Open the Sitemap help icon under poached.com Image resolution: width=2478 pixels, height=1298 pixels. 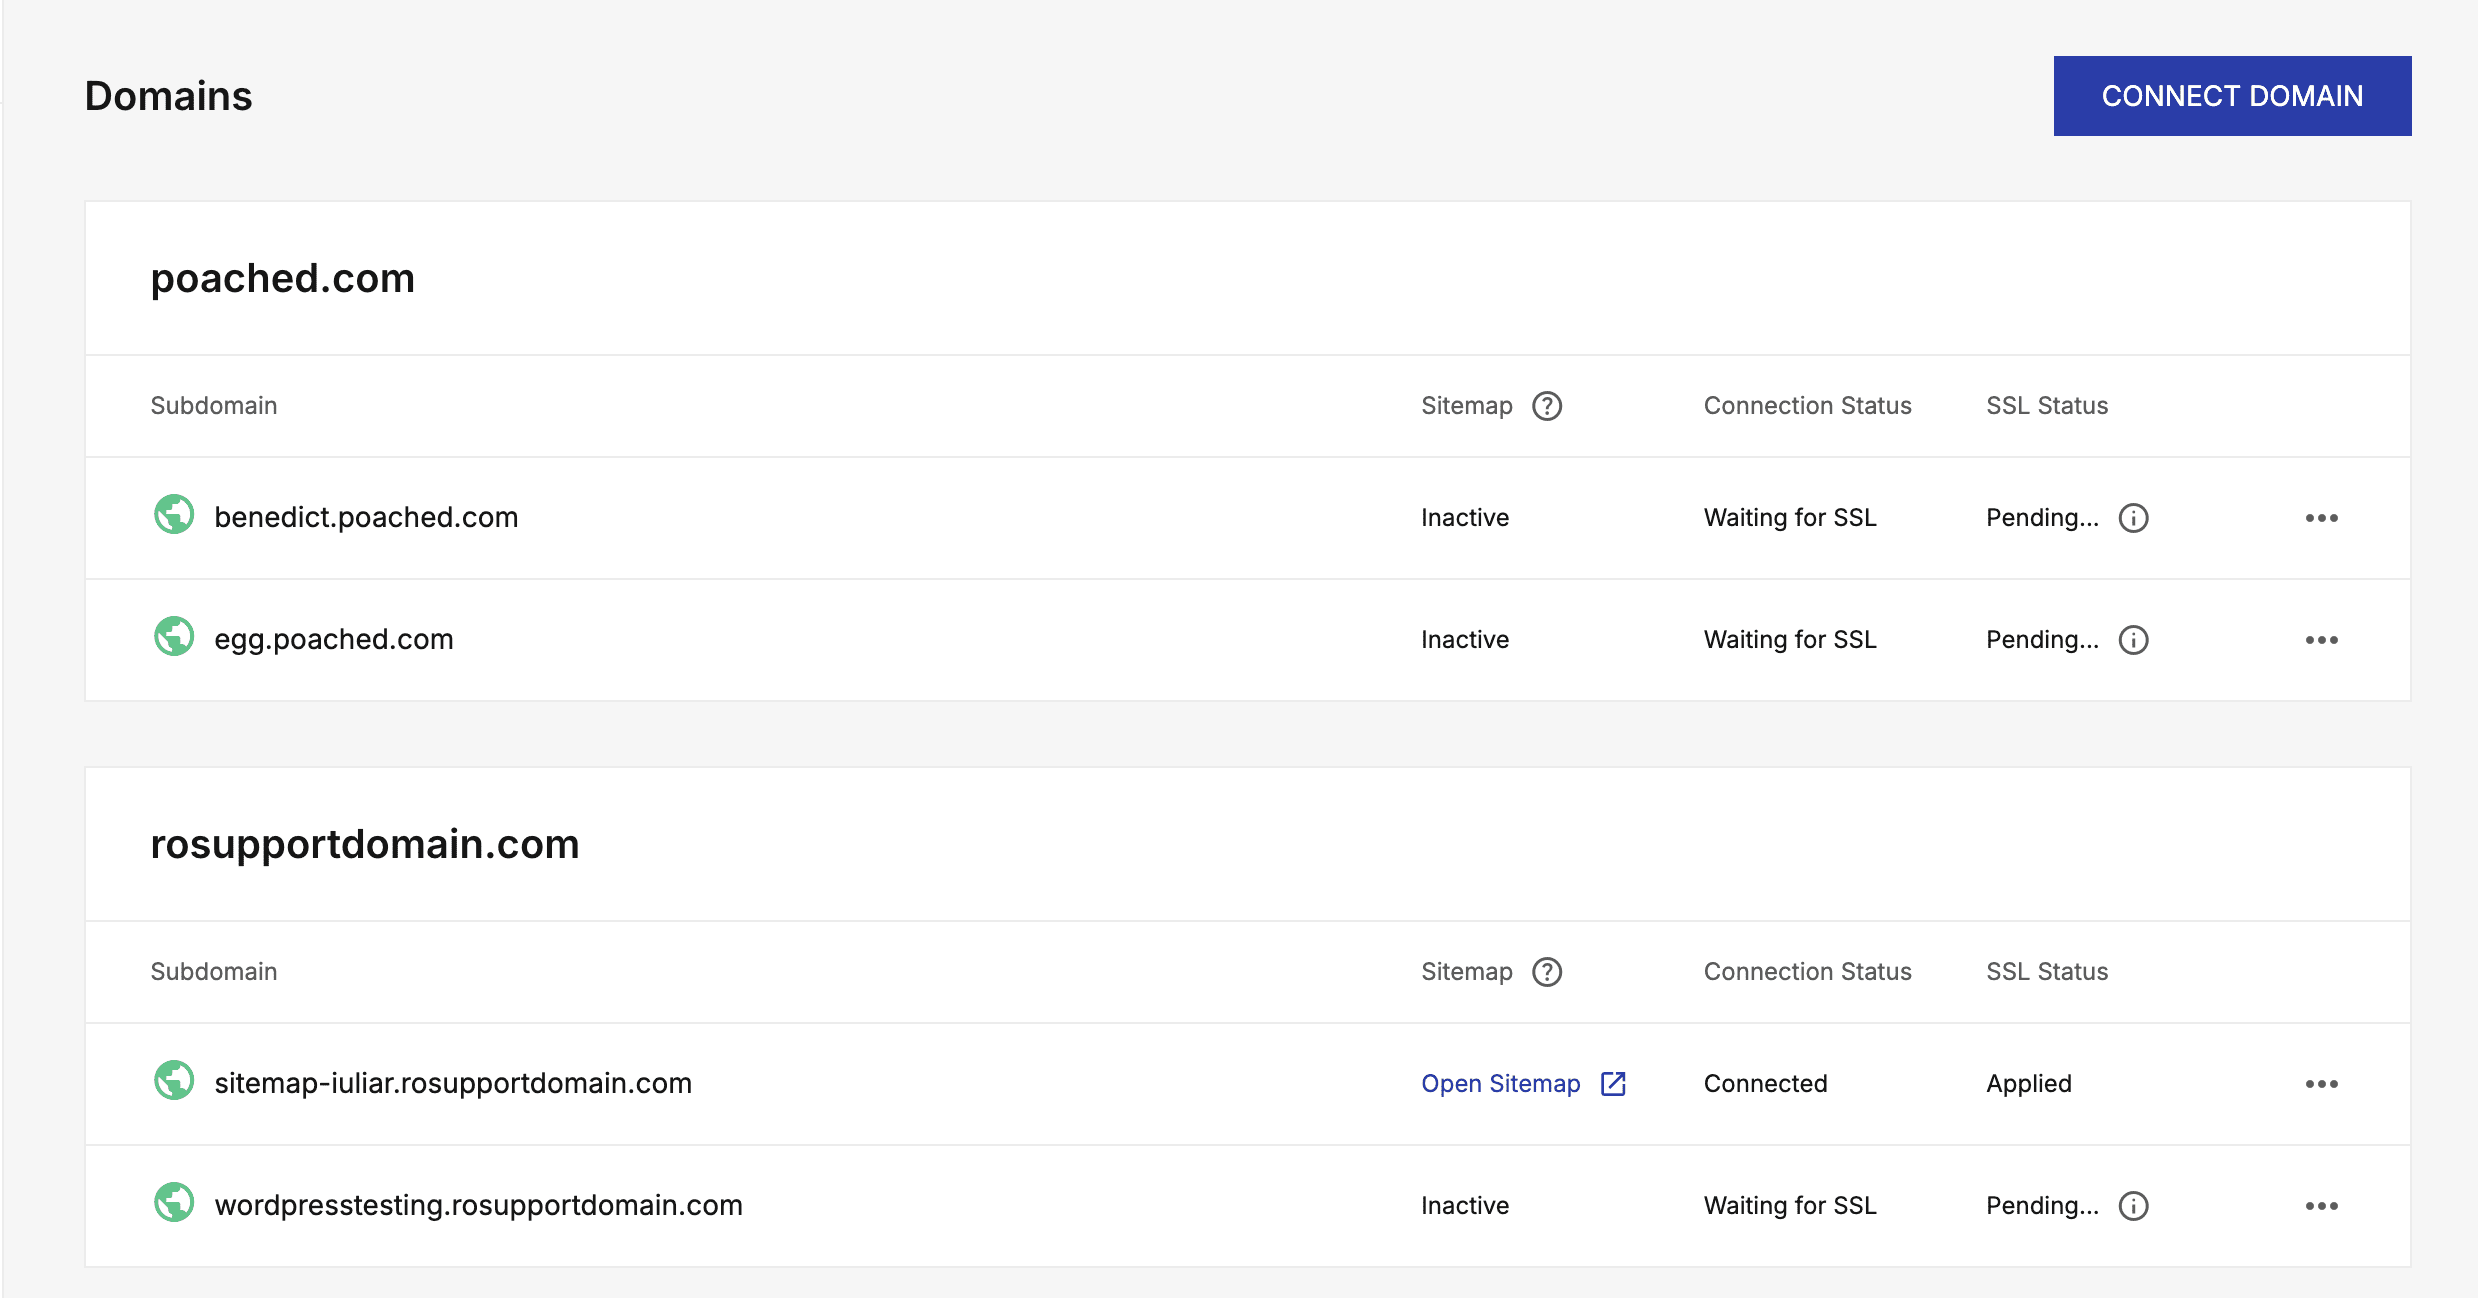pyautogui.click(x=1546, y=406)
